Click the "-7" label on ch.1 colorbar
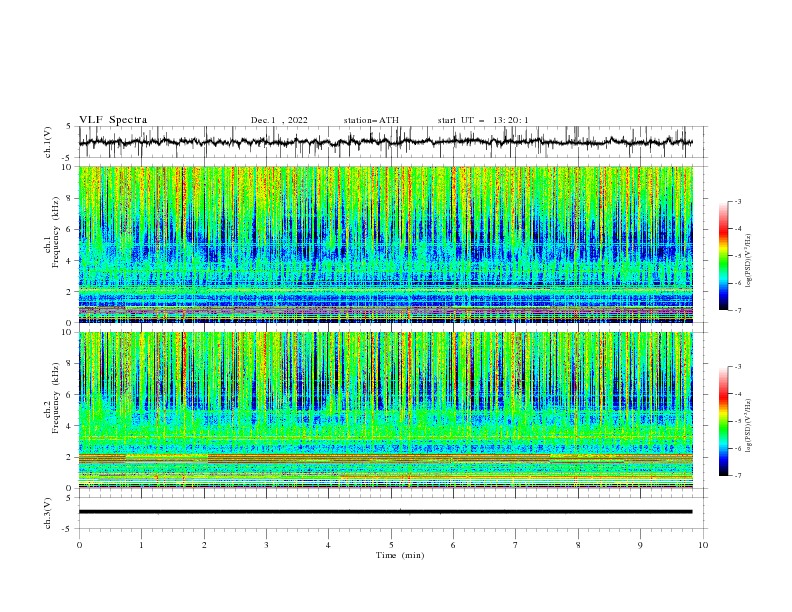 point(738,310)
